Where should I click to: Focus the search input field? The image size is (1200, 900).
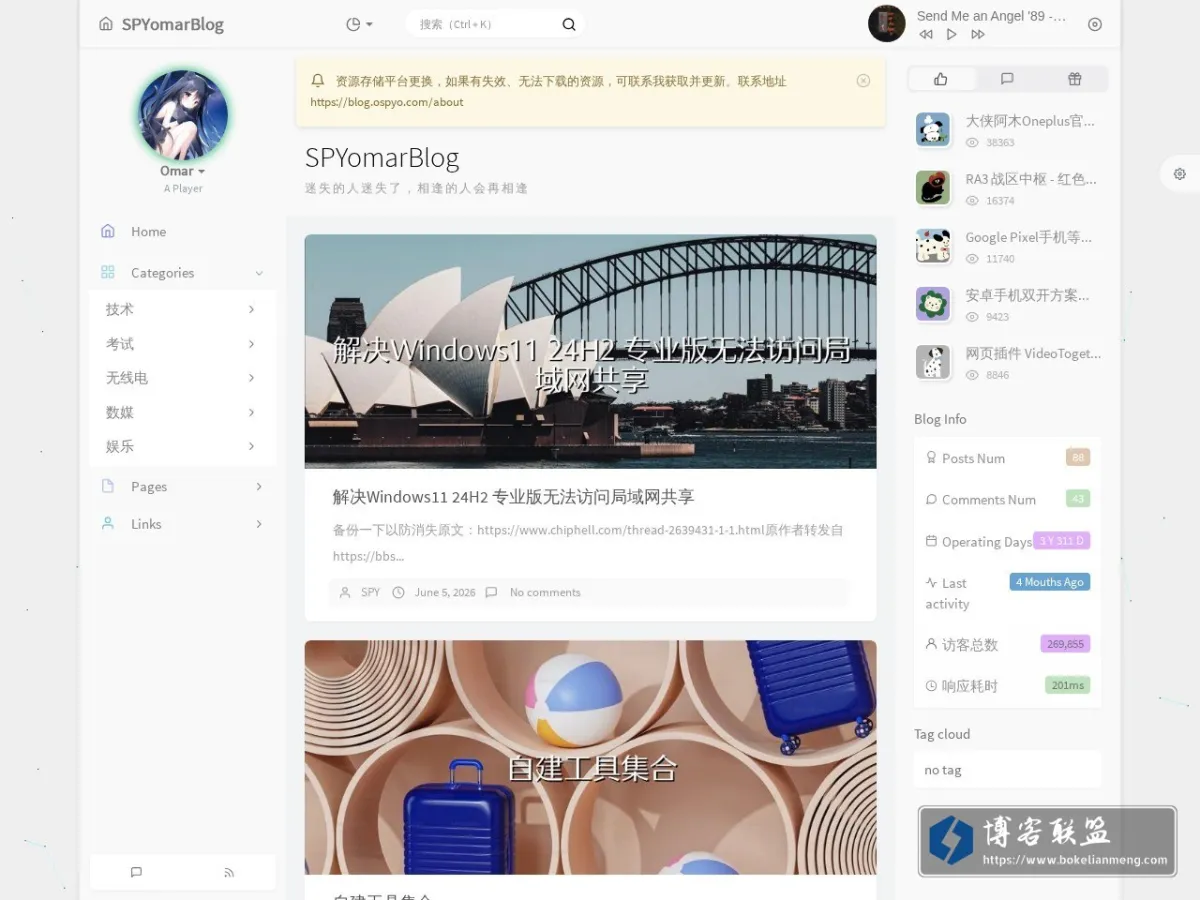[483, 24]
